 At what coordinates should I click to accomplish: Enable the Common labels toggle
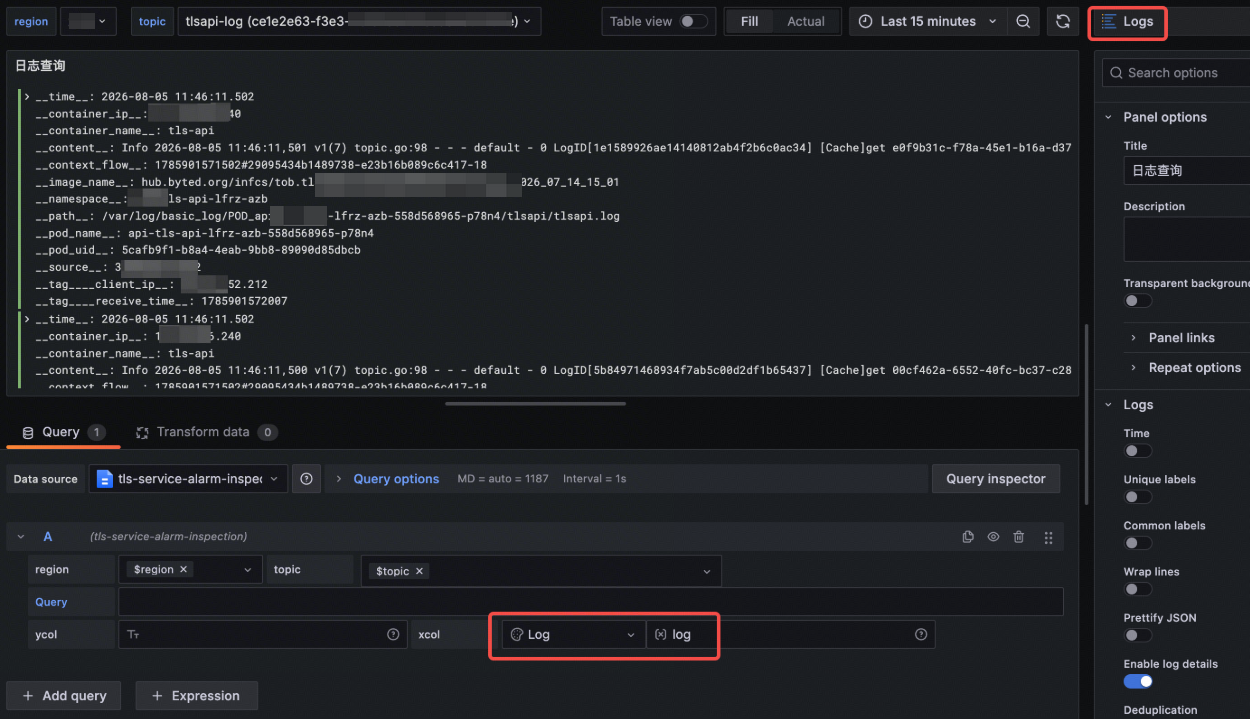coord(1138,543)
